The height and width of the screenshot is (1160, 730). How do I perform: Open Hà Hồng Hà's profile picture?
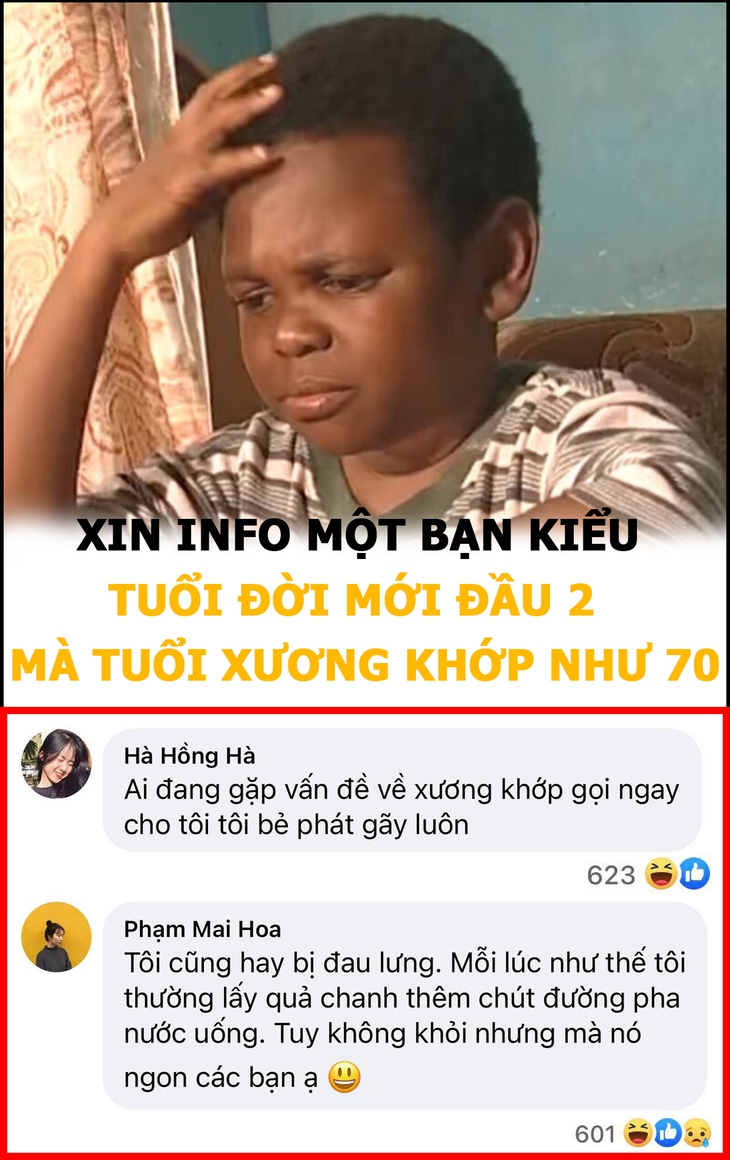56,764
